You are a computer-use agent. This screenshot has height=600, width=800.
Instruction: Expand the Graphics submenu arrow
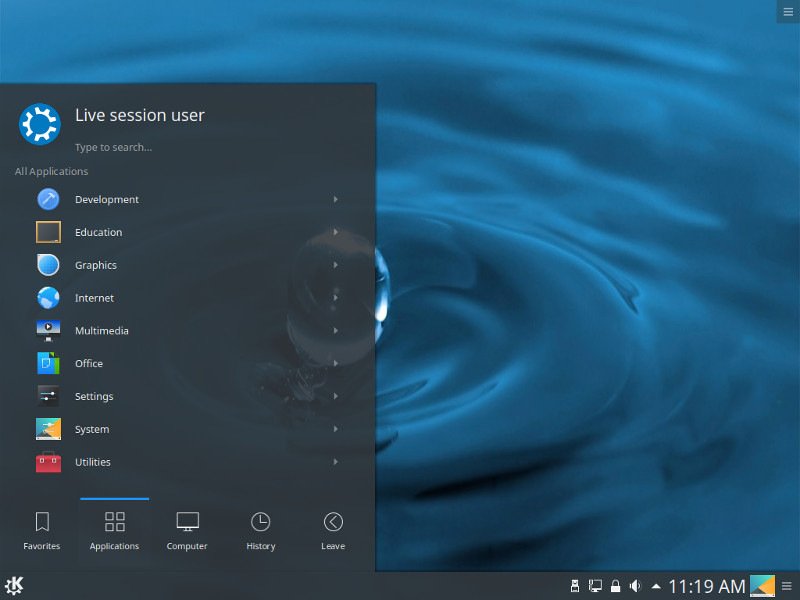[x=335, y=265]
